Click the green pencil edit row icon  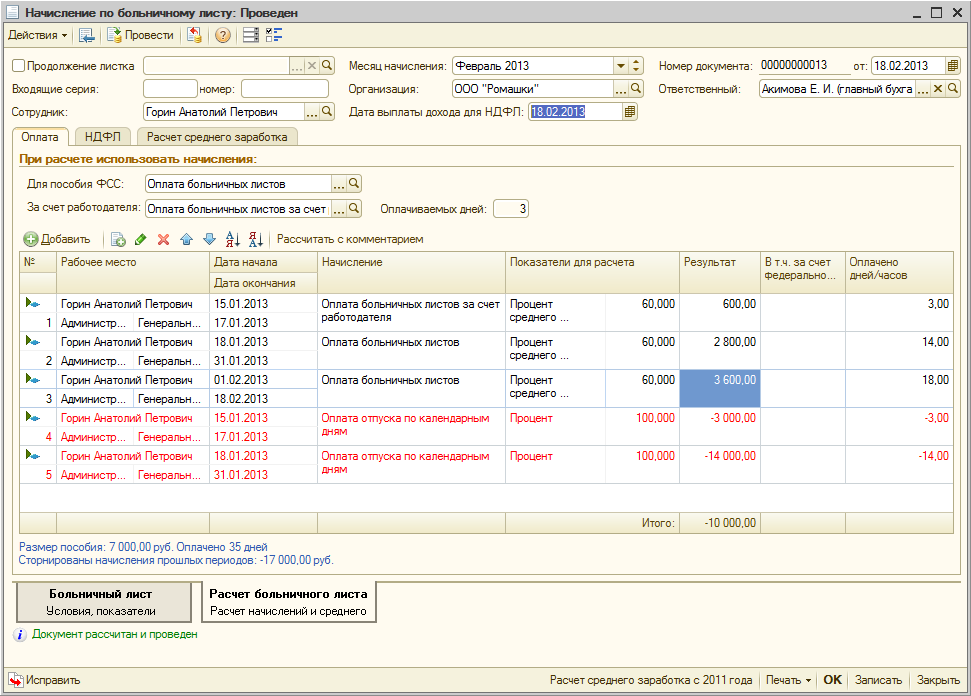(x=141, y=240)
